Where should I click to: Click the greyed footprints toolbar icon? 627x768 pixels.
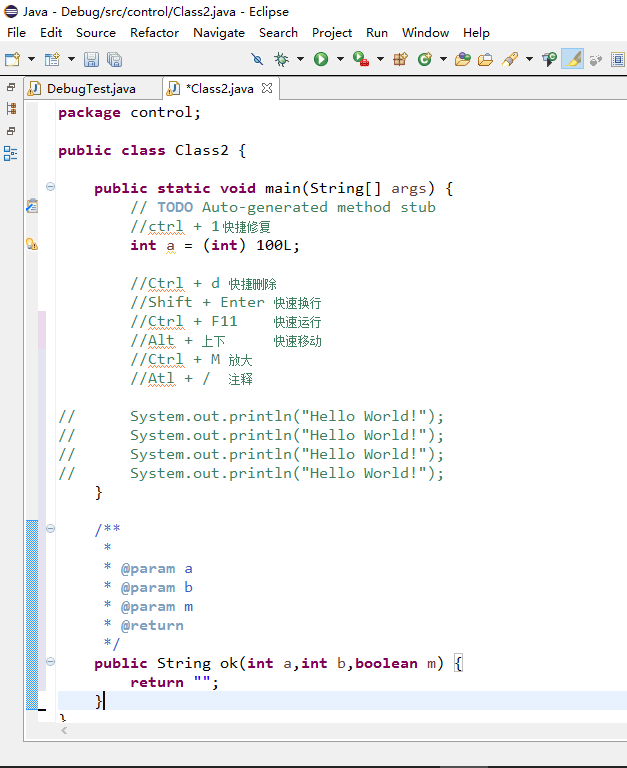[x=596, y=60]
